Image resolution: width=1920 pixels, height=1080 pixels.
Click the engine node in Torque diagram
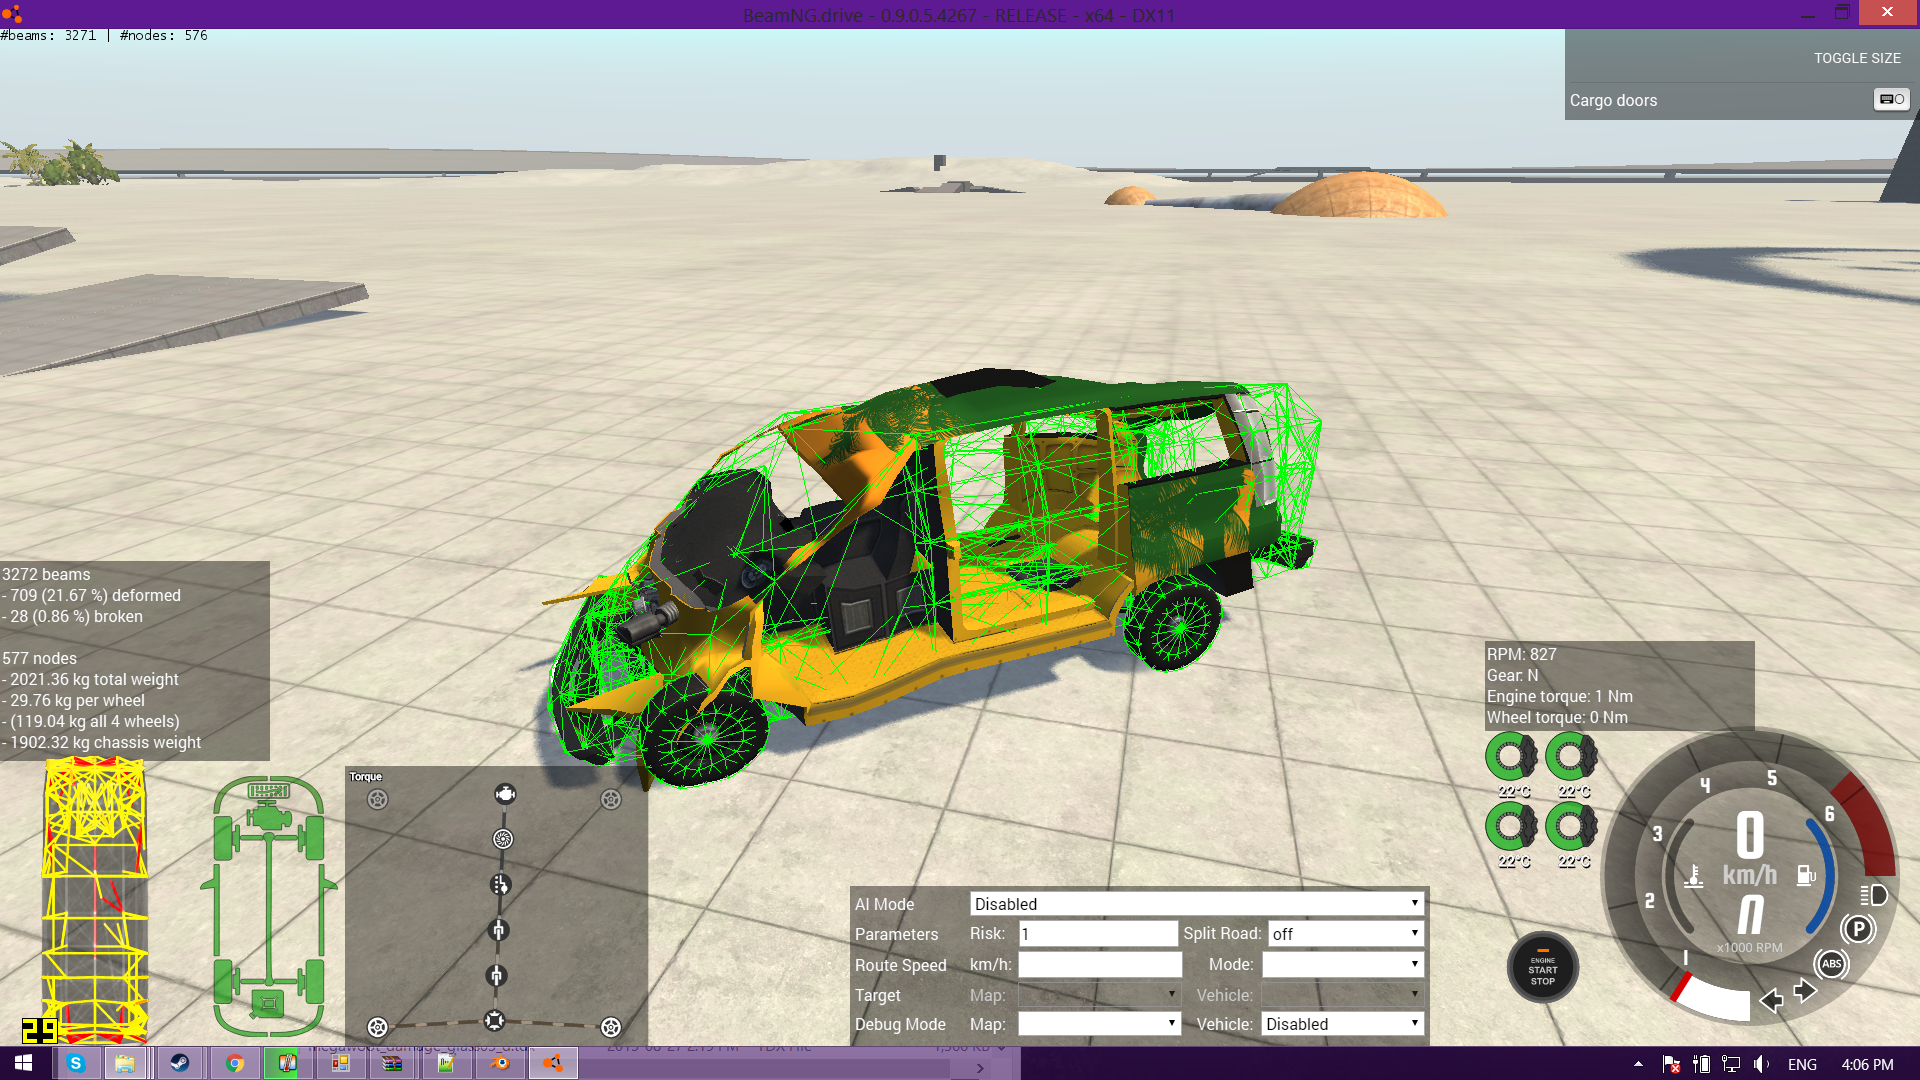505,794
